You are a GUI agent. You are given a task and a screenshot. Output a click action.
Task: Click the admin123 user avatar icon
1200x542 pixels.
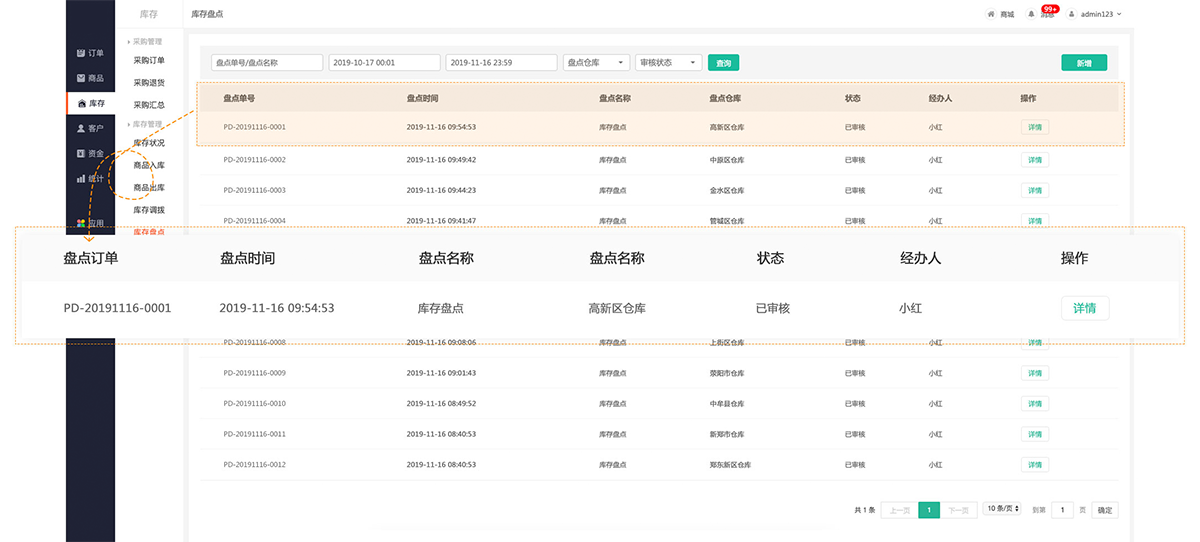(x=1071, y=14)
